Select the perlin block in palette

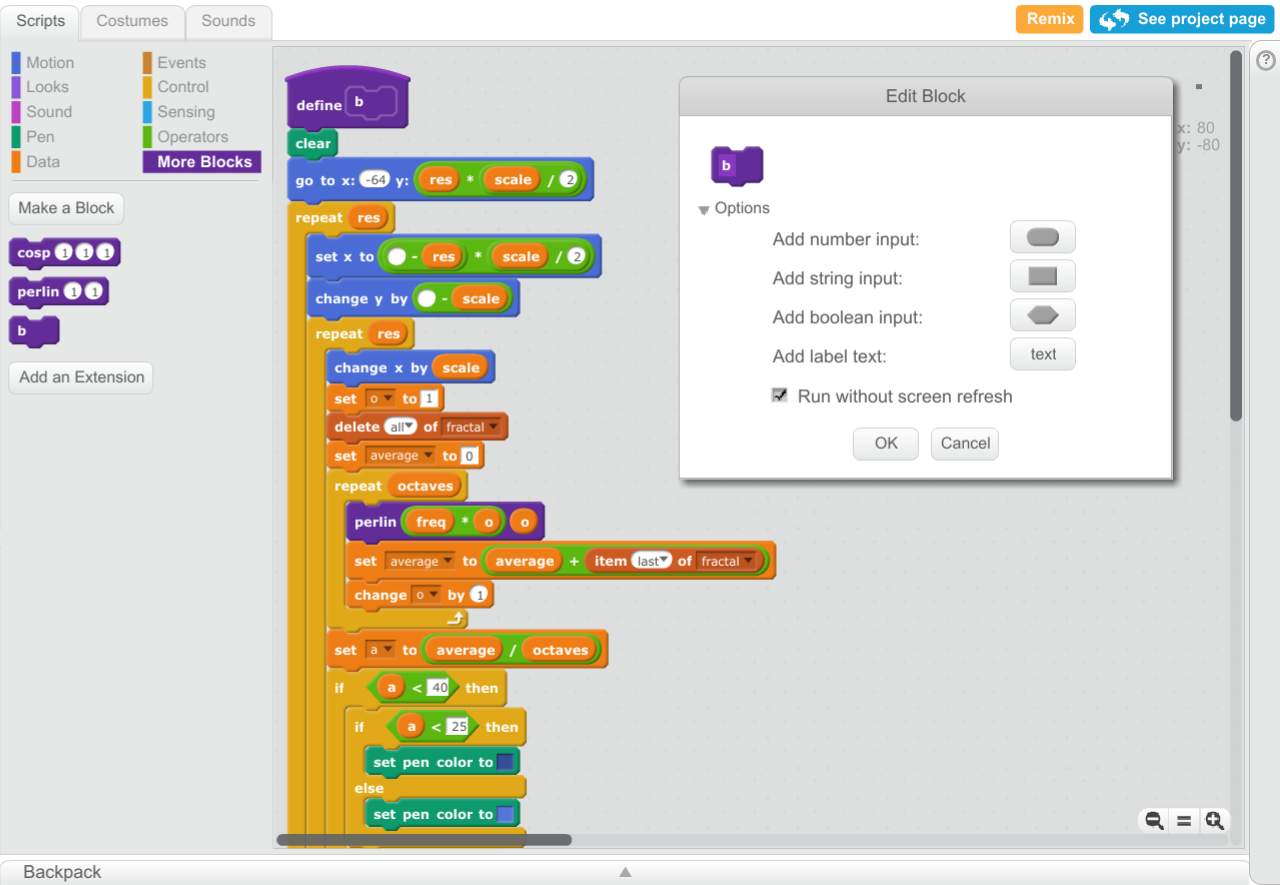pos(58,292)
